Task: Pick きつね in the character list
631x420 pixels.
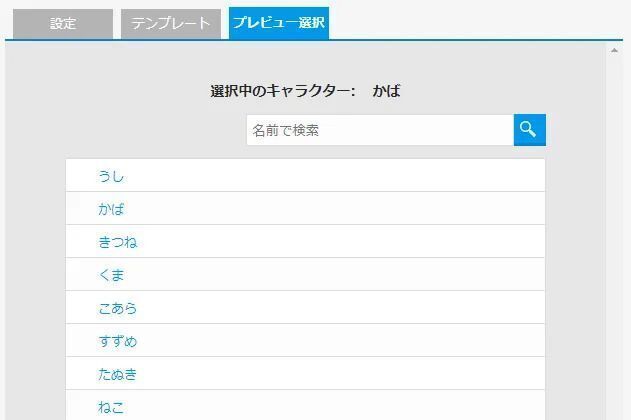Action: click(x=118, y=242)
